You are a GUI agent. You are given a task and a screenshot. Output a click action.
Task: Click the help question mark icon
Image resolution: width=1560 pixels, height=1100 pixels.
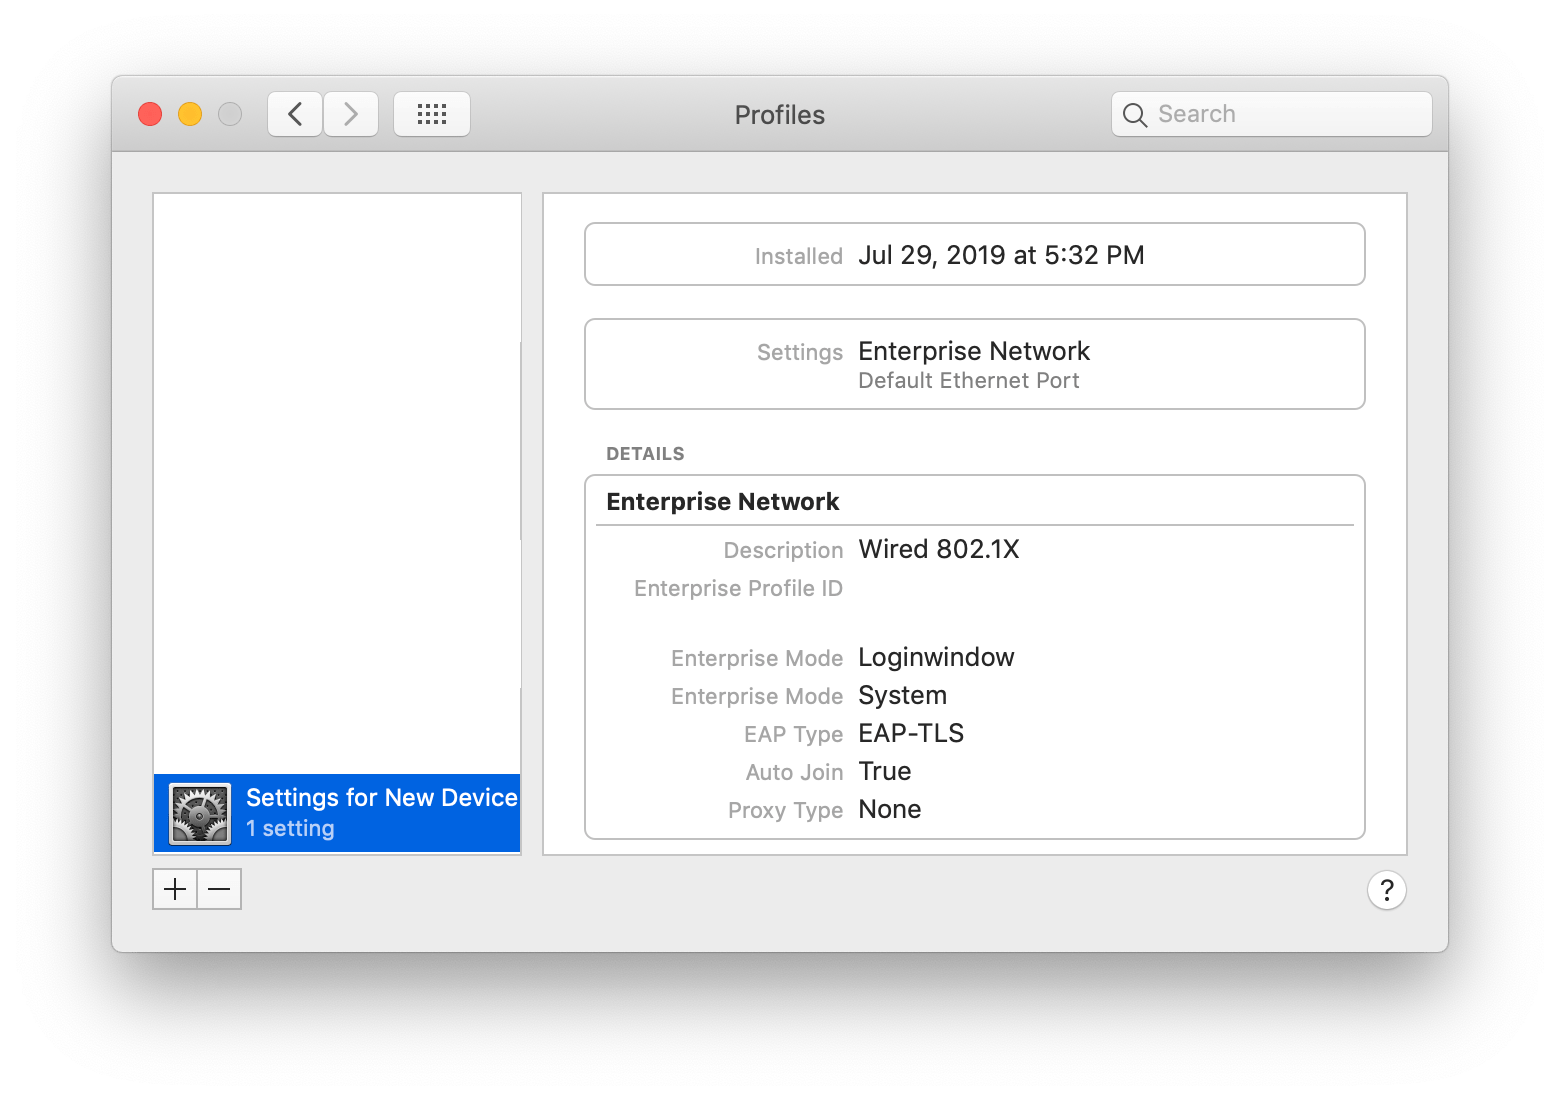click(1386, 889)
